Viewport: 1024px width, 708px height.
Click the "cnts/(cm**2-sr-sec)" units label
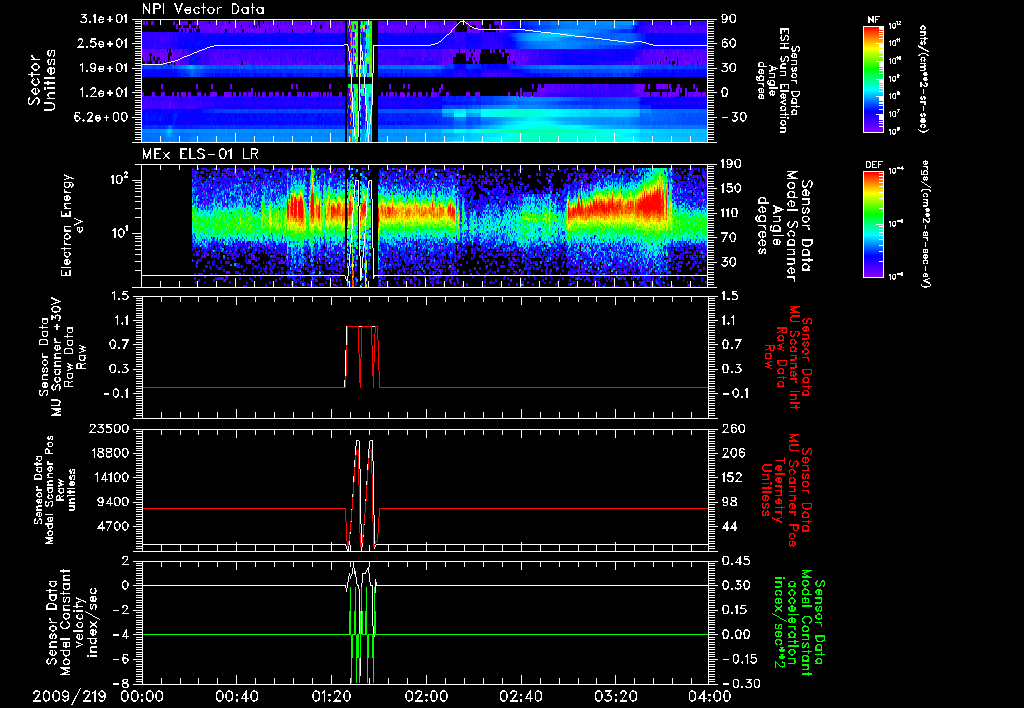click(923, 78)
